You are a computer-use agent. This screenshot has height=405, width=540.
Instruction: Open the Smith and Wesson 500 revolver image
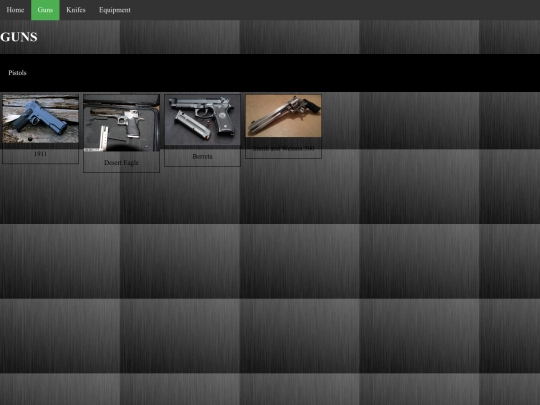point(283,116)
